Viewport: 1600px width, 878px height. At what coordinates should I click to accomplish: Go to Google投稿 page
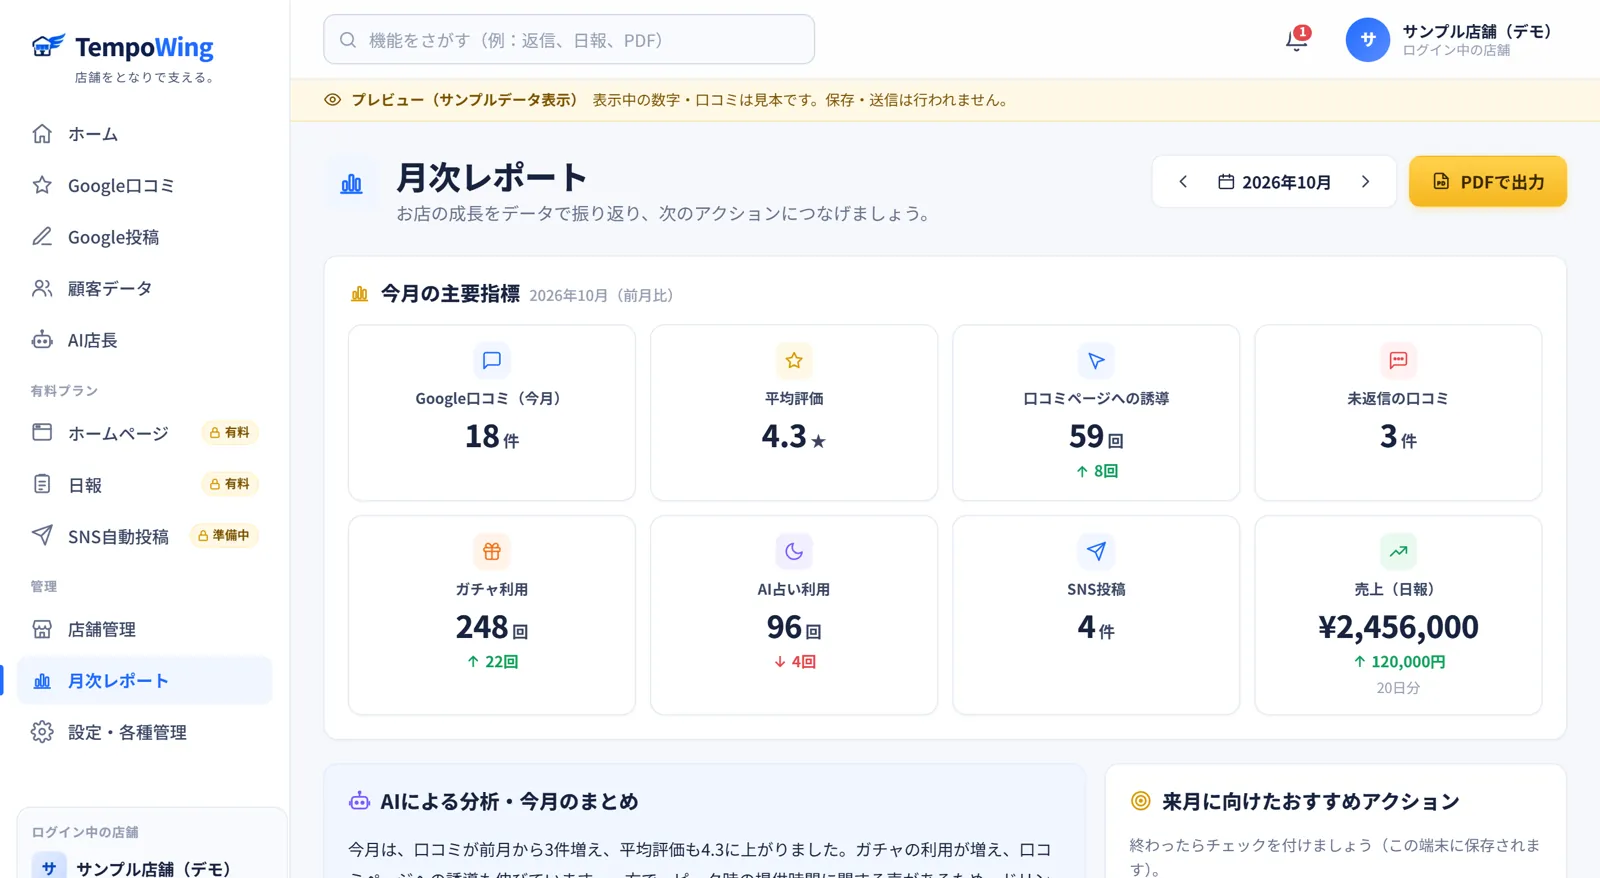(x=145, y=237)
